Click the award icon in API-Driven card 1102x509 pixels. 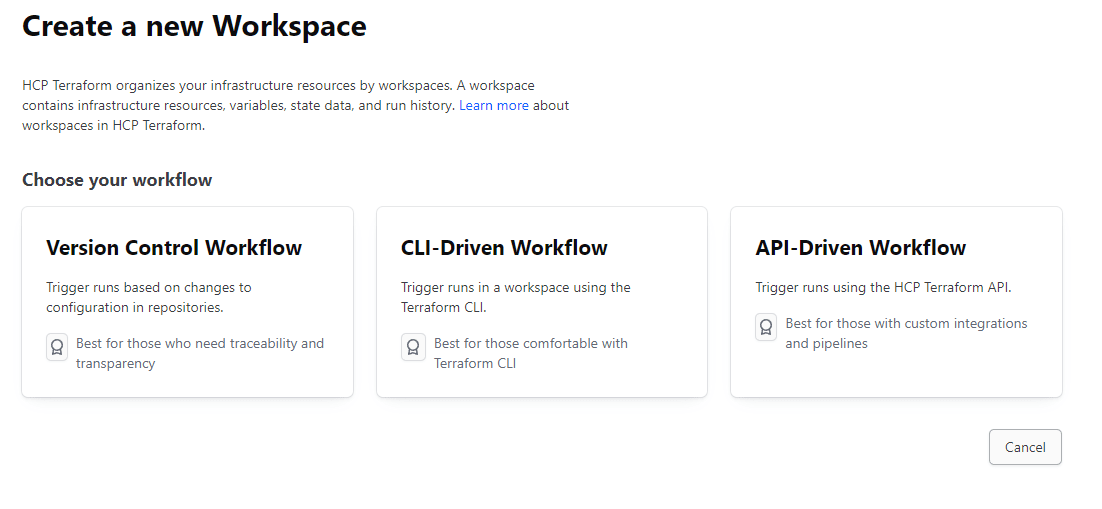pyautogui.click(x=766, y=327)
